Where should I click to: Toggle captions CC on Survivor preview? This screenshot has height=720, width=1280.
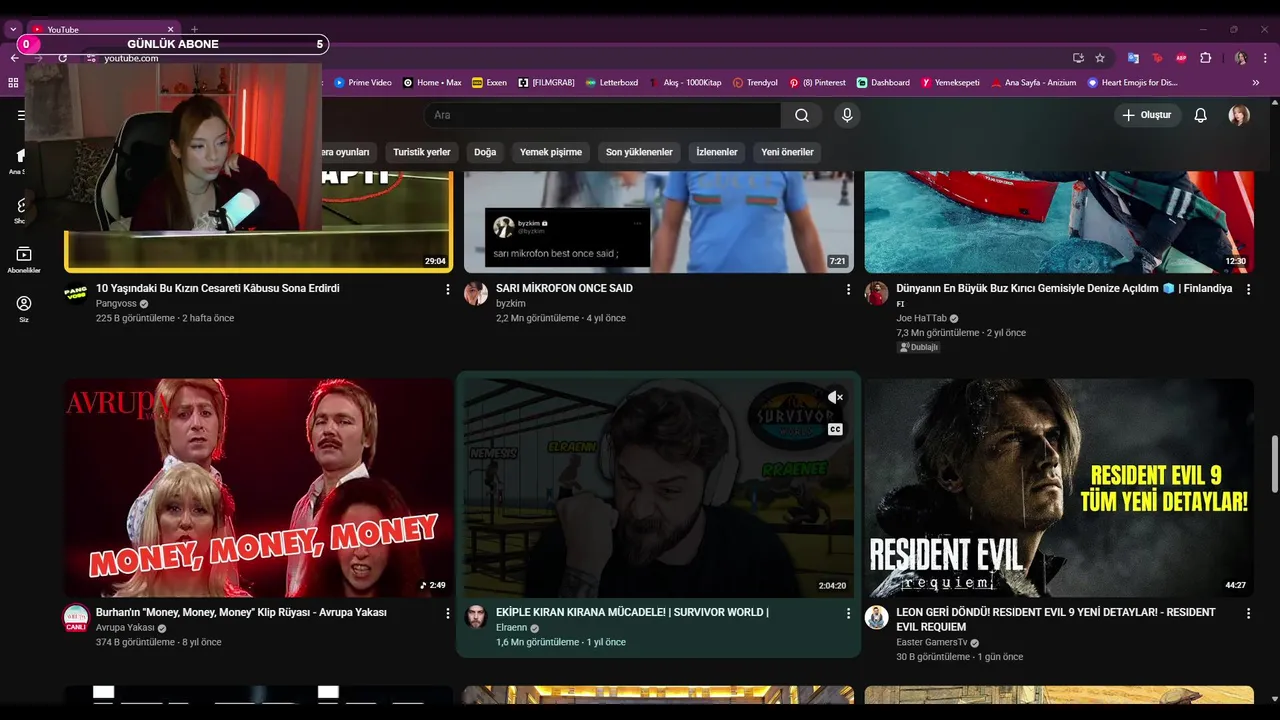pyautogui.click(x=835, y=429)
